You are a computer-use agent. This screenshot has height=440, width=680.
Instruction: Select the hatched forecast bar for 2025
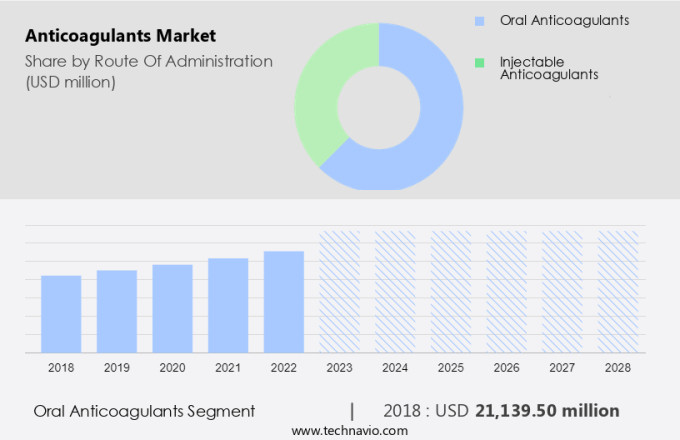click(x=451, y=291)
